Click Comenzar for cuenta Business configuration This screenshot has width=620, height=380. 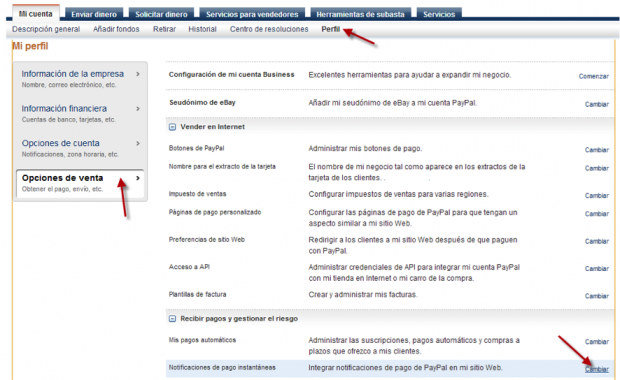594,76
